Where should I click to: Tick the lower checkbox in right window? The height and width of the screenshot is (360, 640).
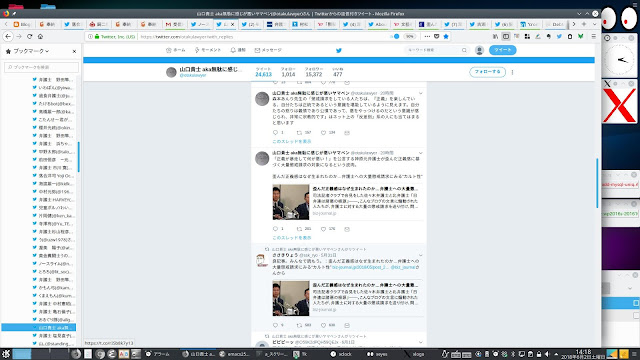(636, 316)
